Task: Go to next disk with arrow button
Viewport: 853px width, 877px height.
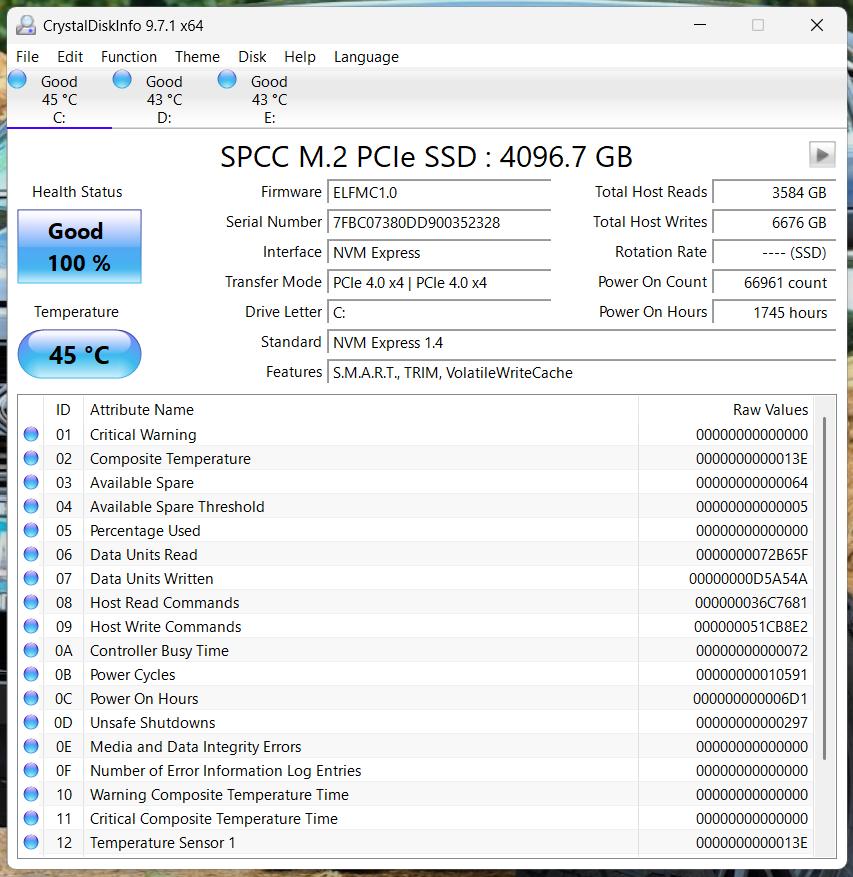Action: (x=822, y=155)
